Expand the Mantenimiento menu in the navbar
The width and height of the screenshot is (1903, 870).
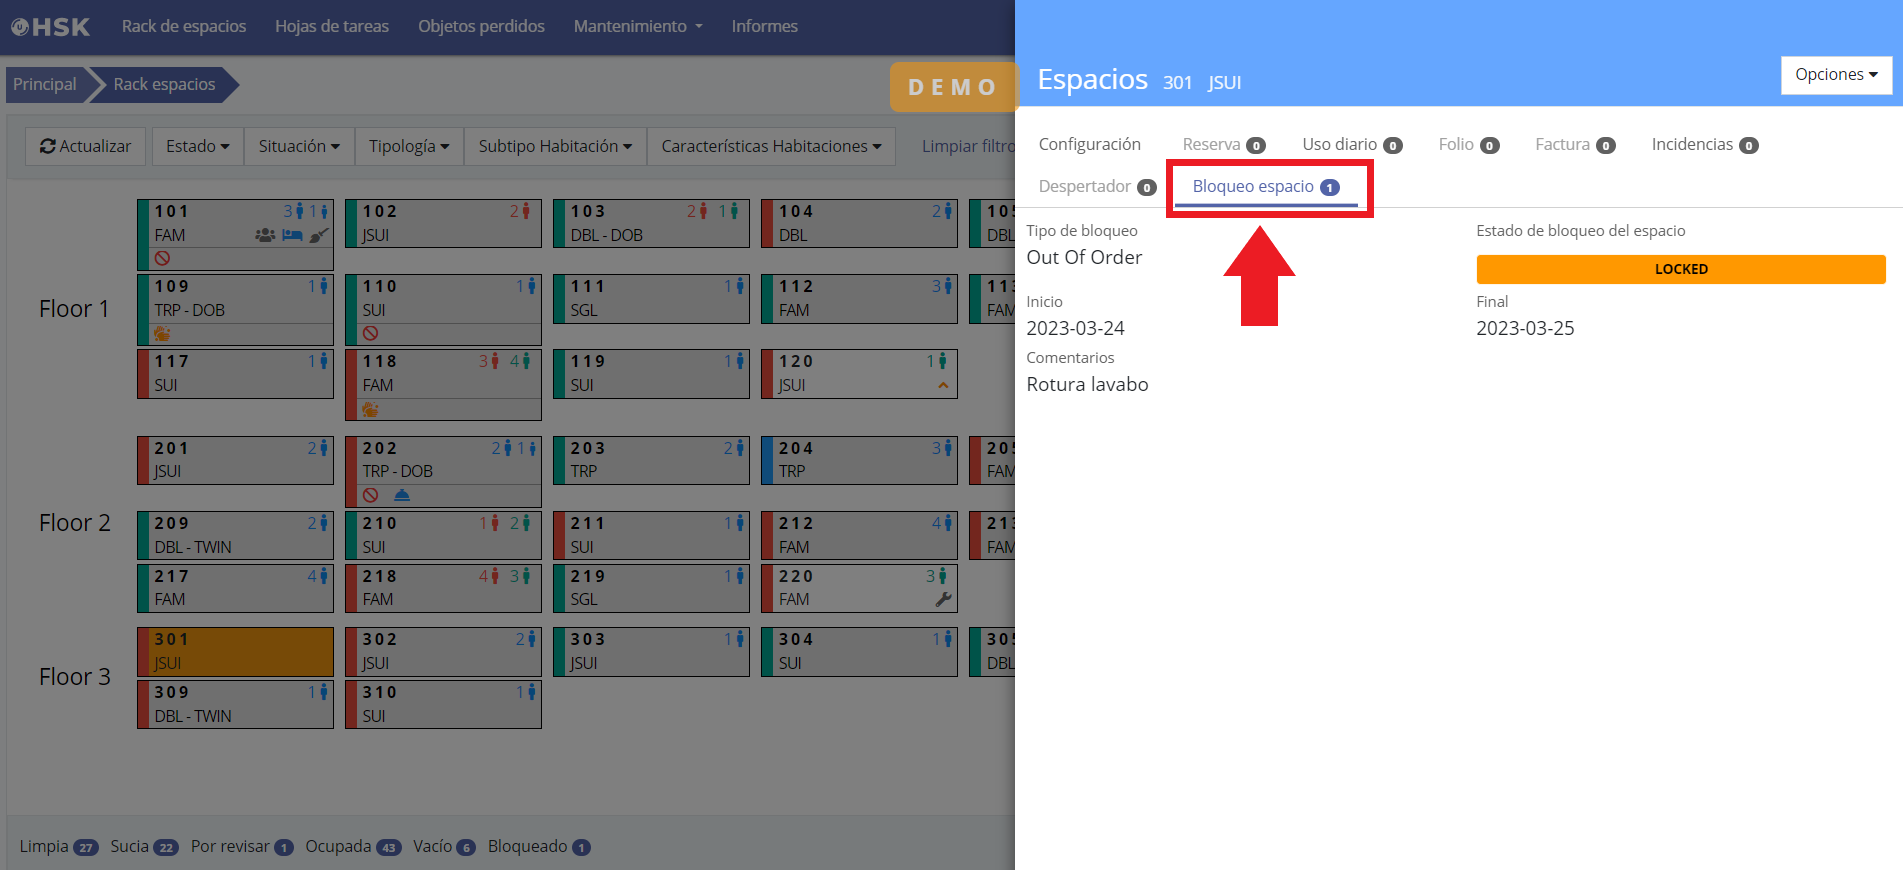637,27
